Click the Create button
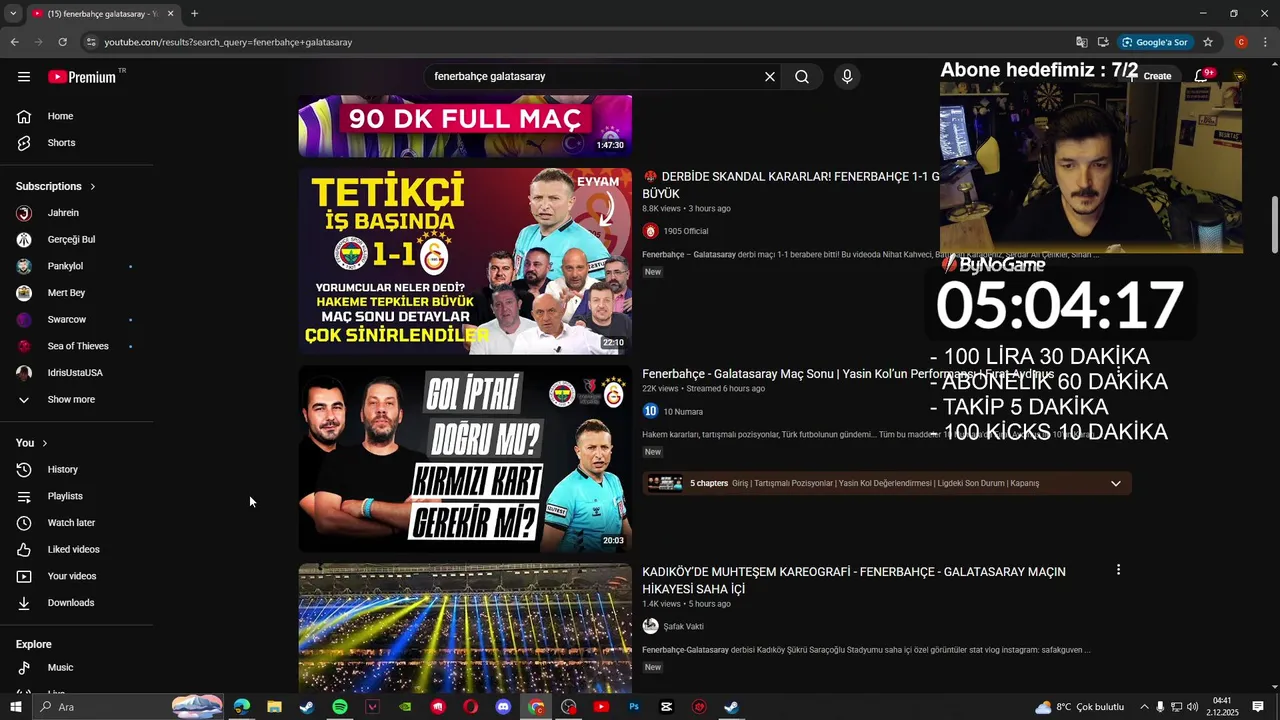This screenshot has width=1280, height=720. click(1150, 76)
